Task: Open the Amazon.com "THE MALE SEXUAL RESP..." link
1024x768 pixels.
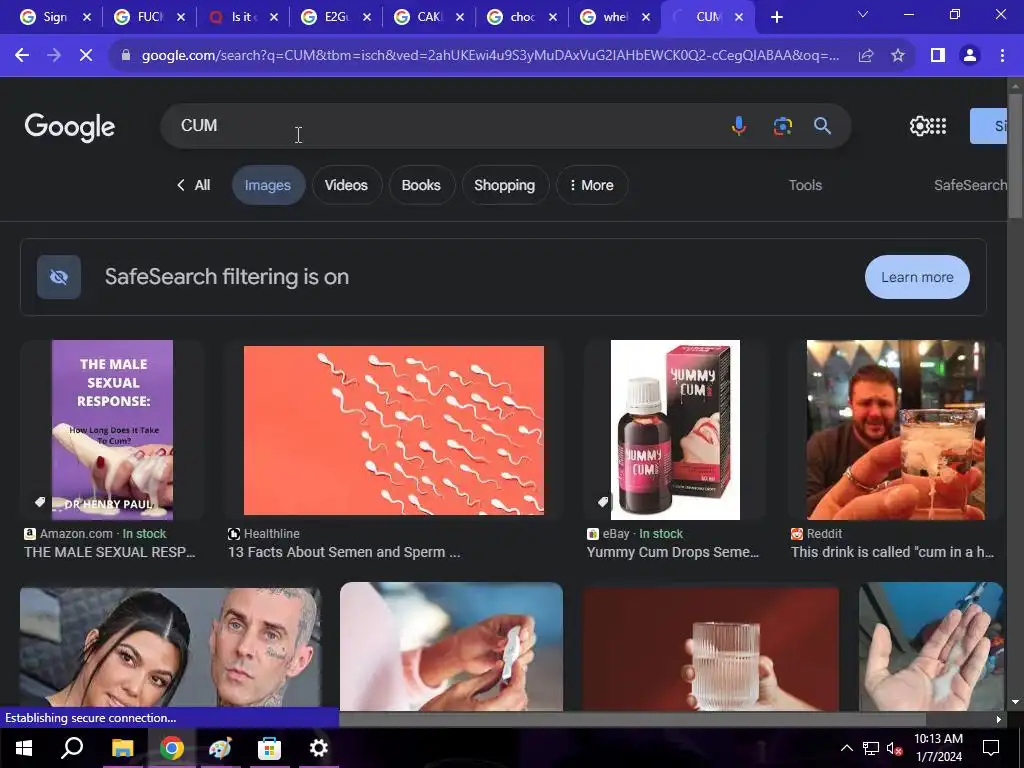Action: pos(110,552)
